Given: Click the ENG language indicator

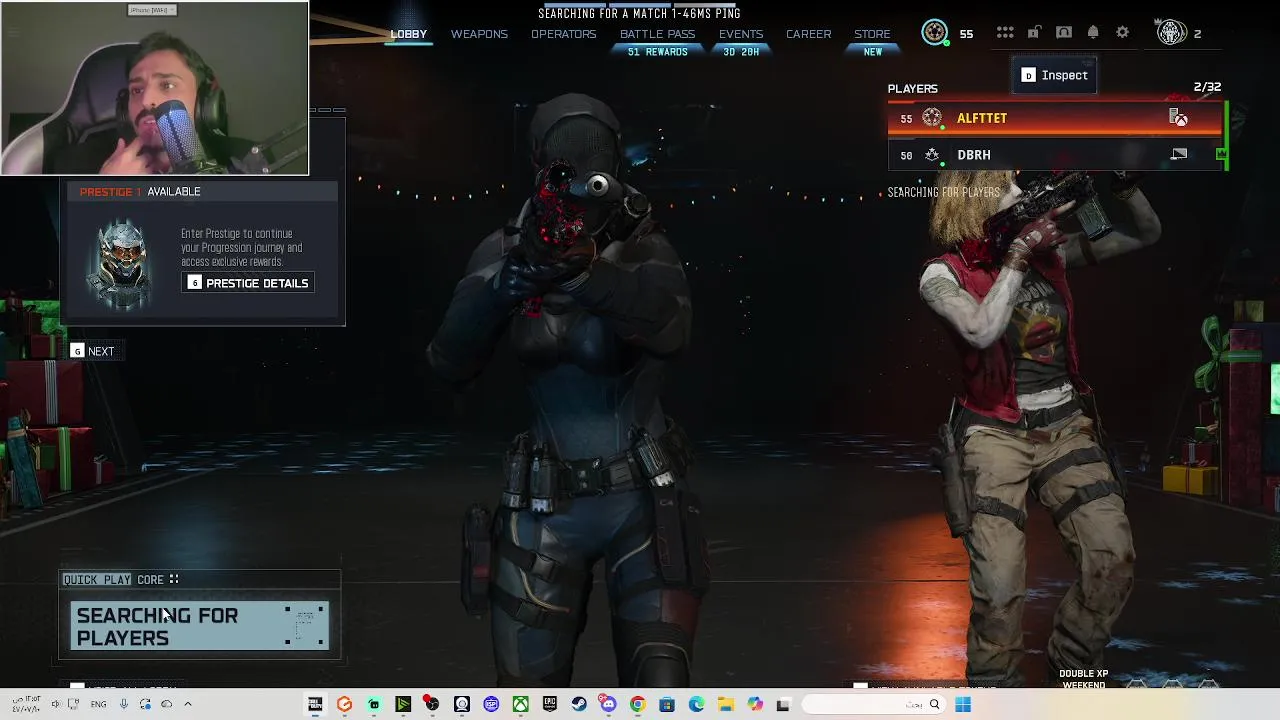Looking at the screenshot, I should click(98, 704).
